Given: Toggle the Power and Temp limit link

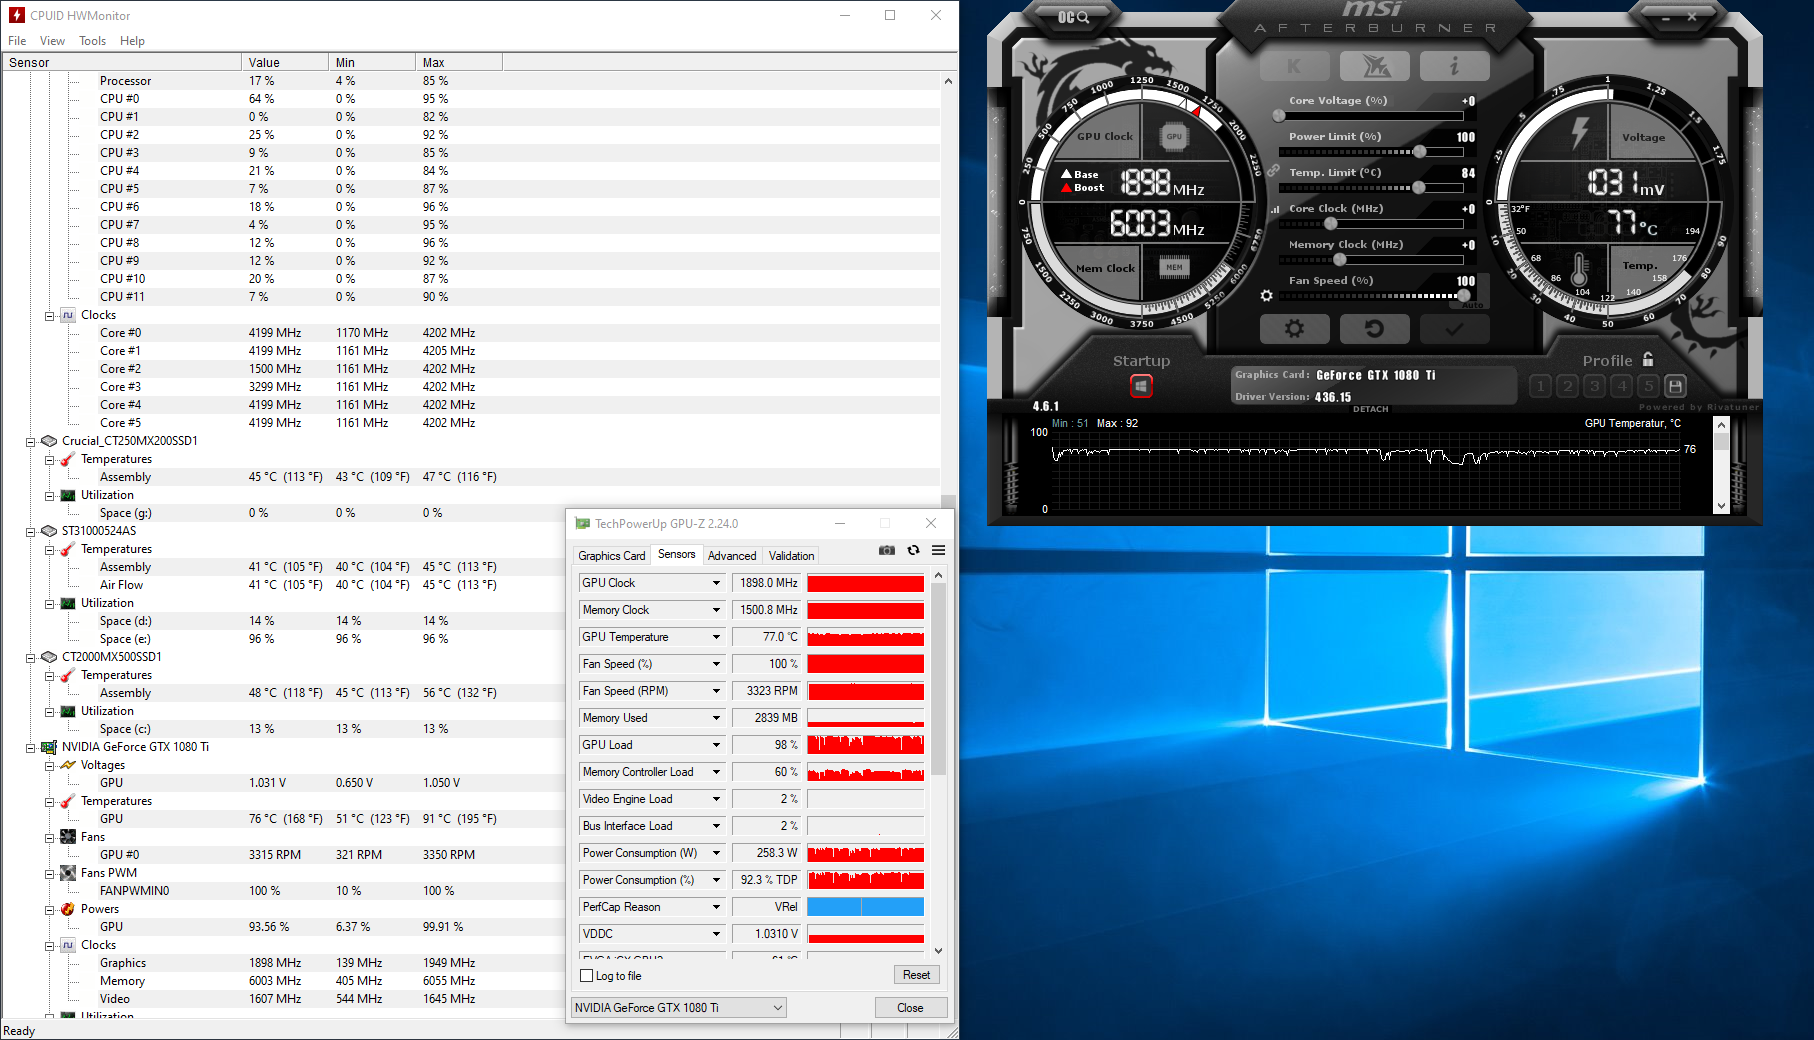Looking at the screenshot, I should (1274, 171).
